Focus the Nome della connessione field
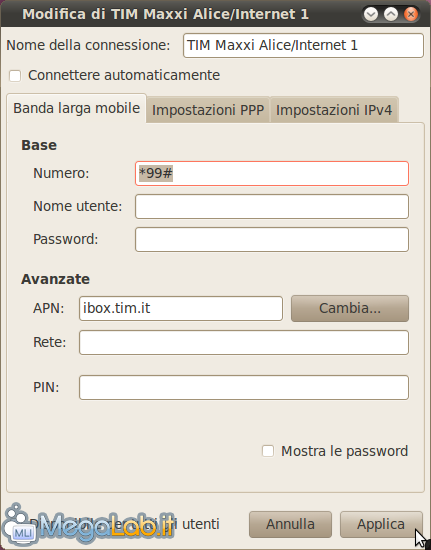 click(x=303, y=45)
